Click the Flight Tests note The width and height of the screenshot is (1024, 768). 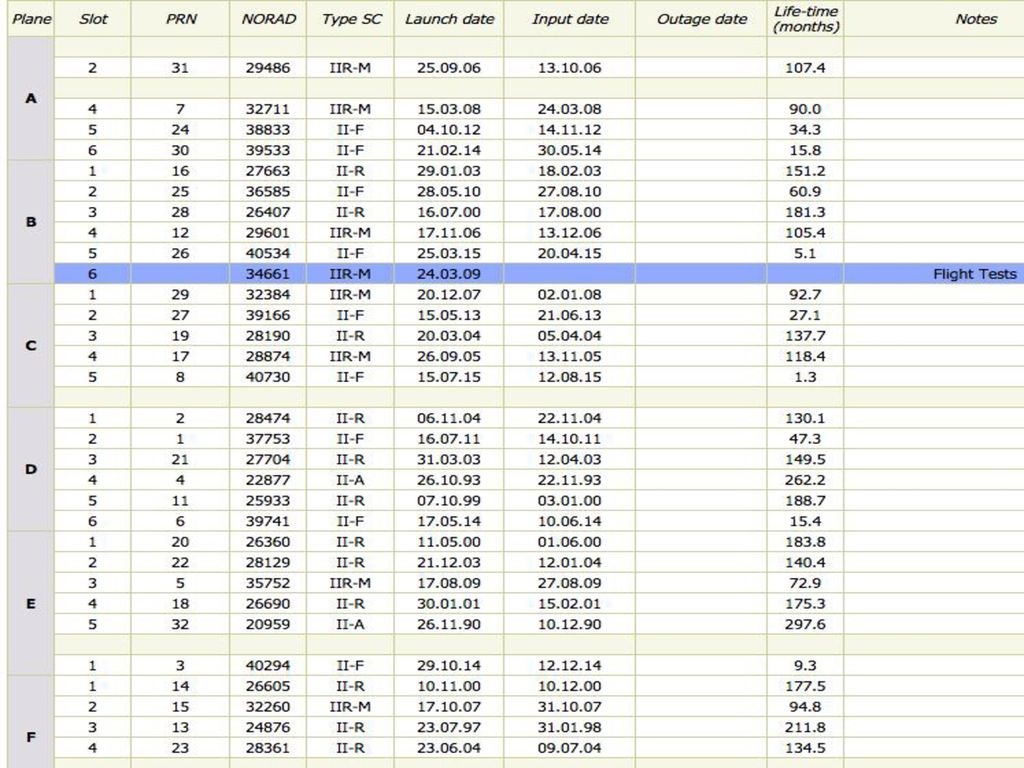pos(974,274)
